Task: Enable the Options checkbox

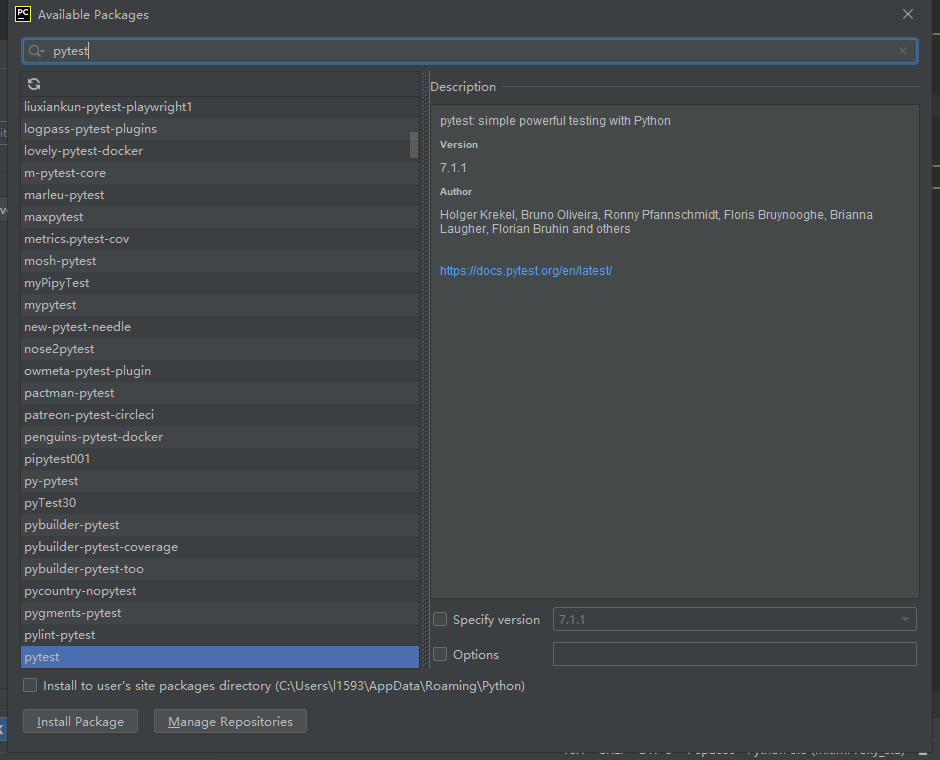Action: (440, 654)
